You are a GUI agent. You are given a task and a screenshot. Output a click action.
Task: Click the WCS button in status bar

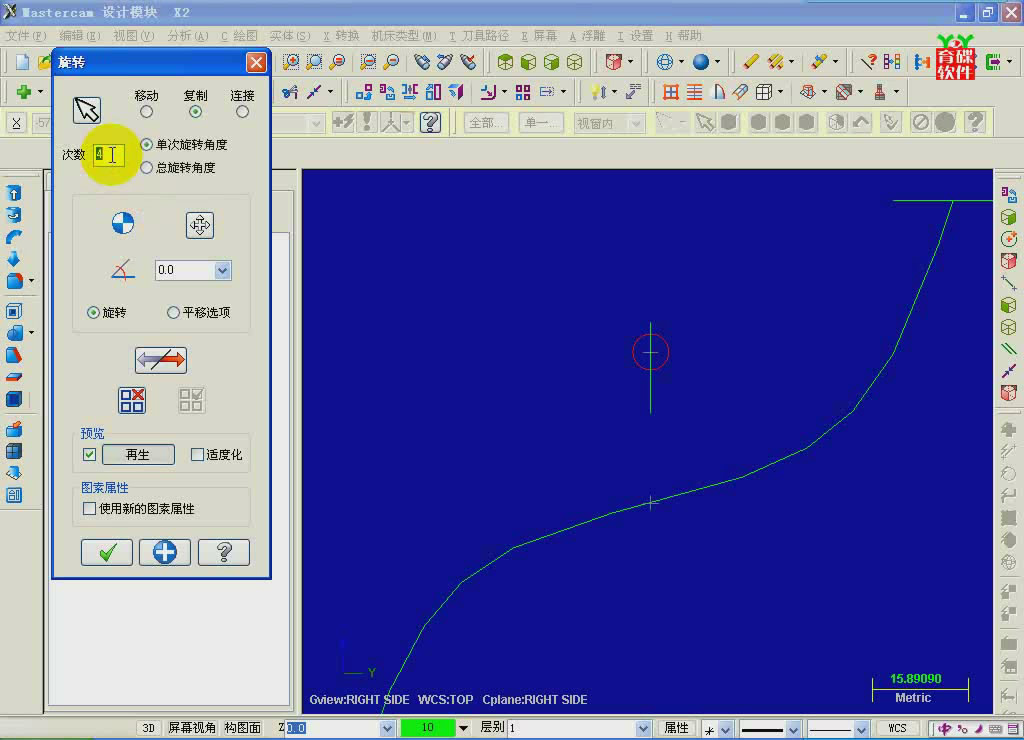(897, 728)
